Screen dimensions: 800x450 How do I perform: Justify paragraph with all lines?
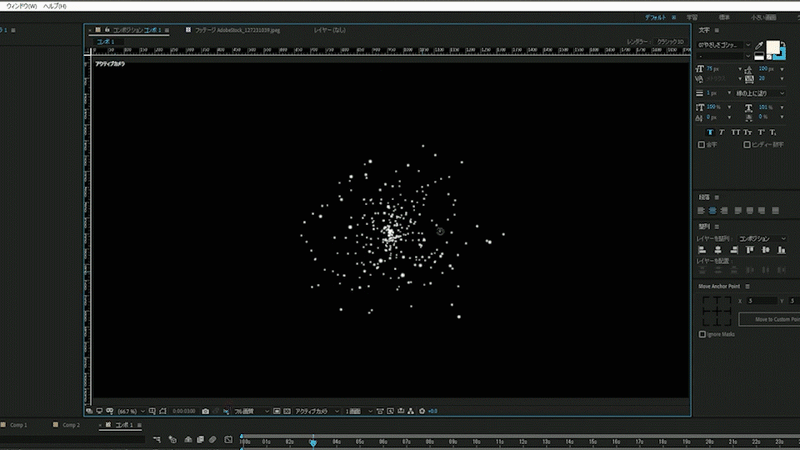coord(776,211)
